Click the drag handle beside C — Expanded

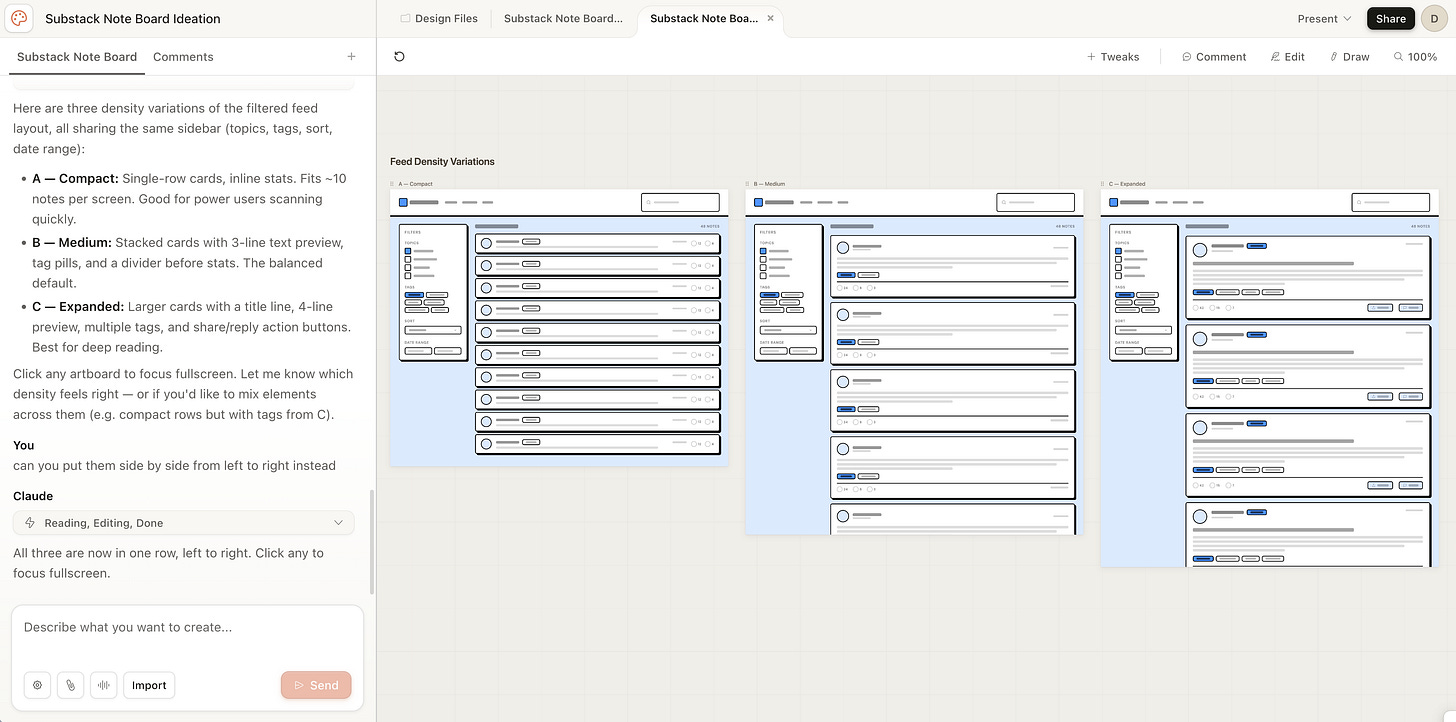(x=1103, y=184)
